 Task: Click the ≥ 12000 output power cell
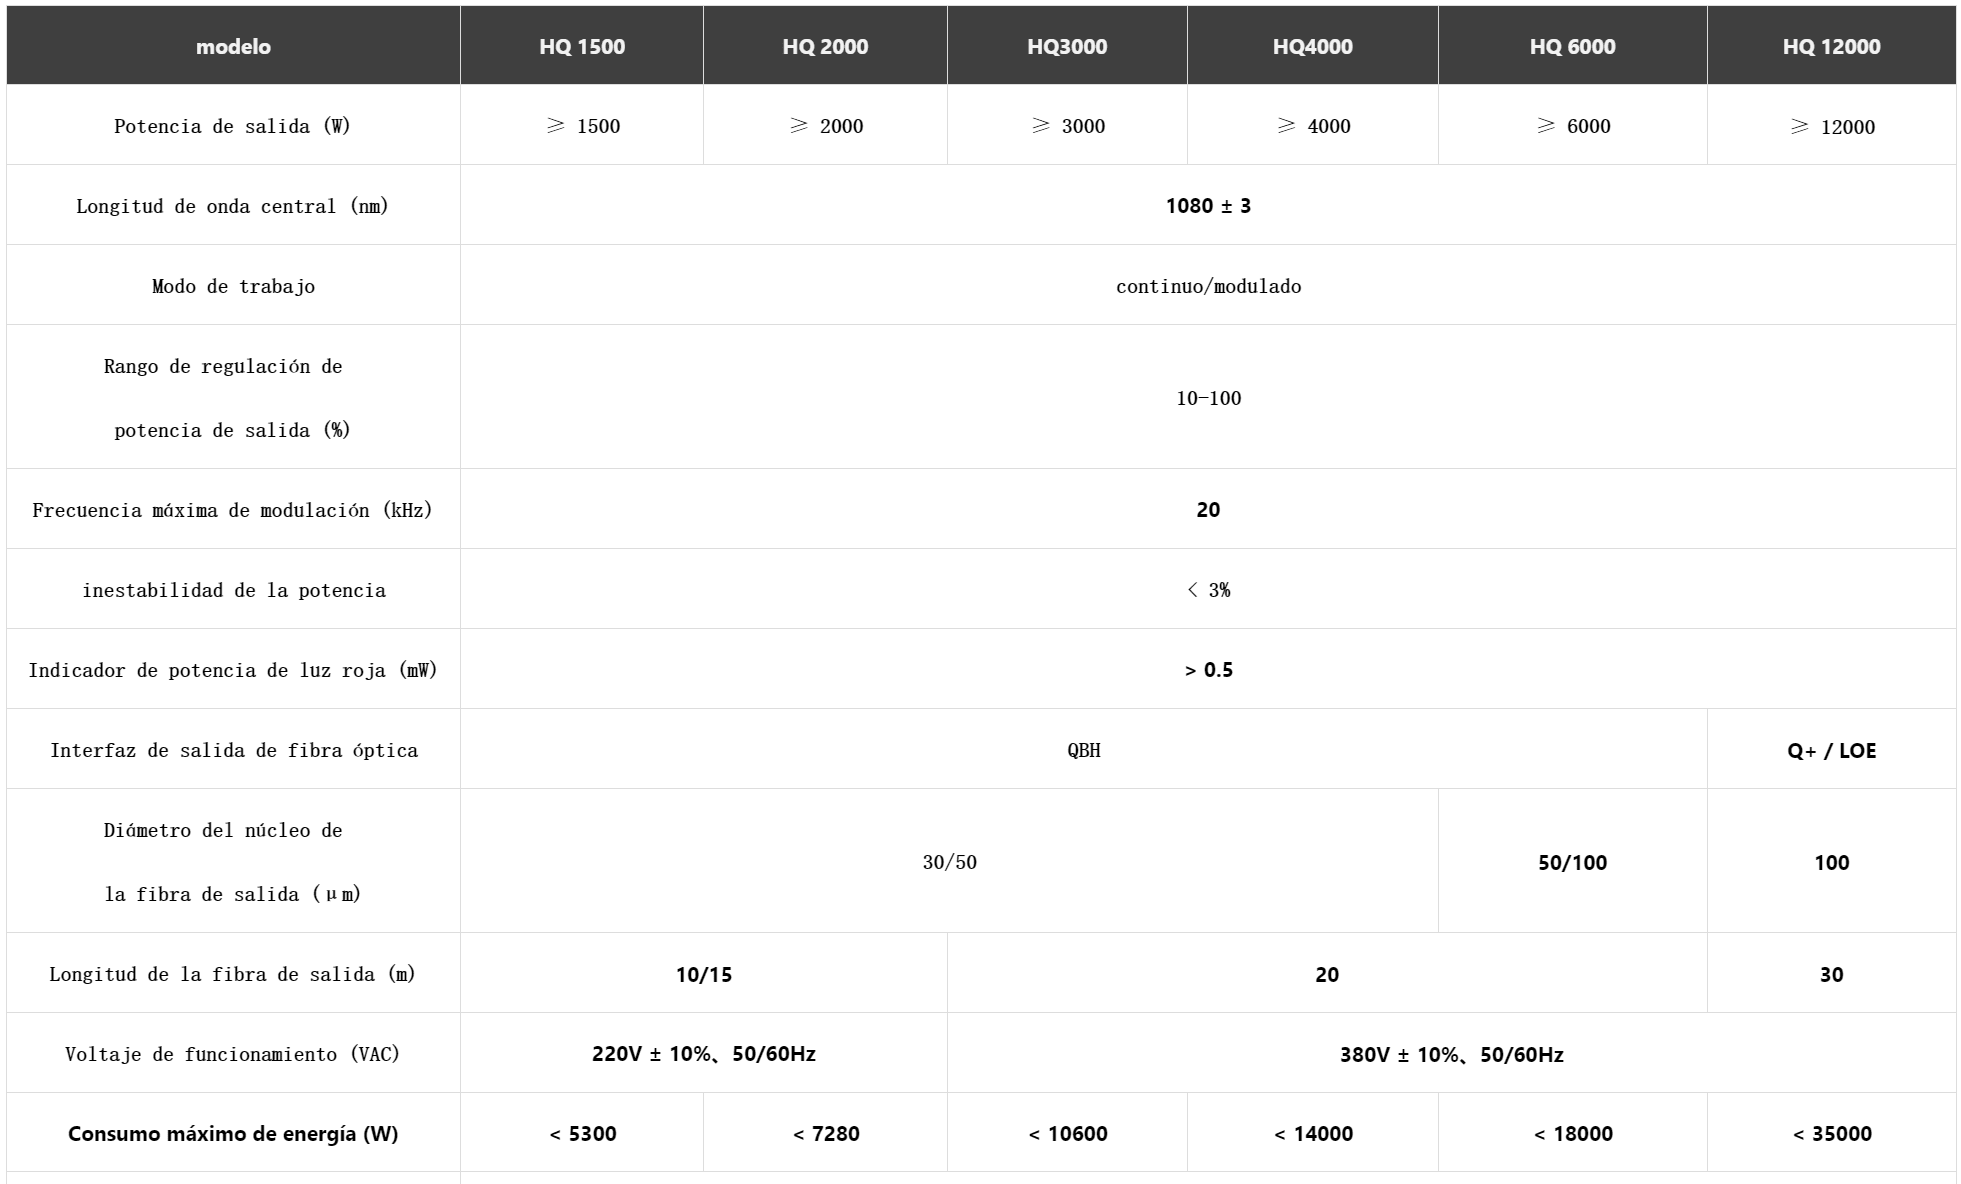1832,126
